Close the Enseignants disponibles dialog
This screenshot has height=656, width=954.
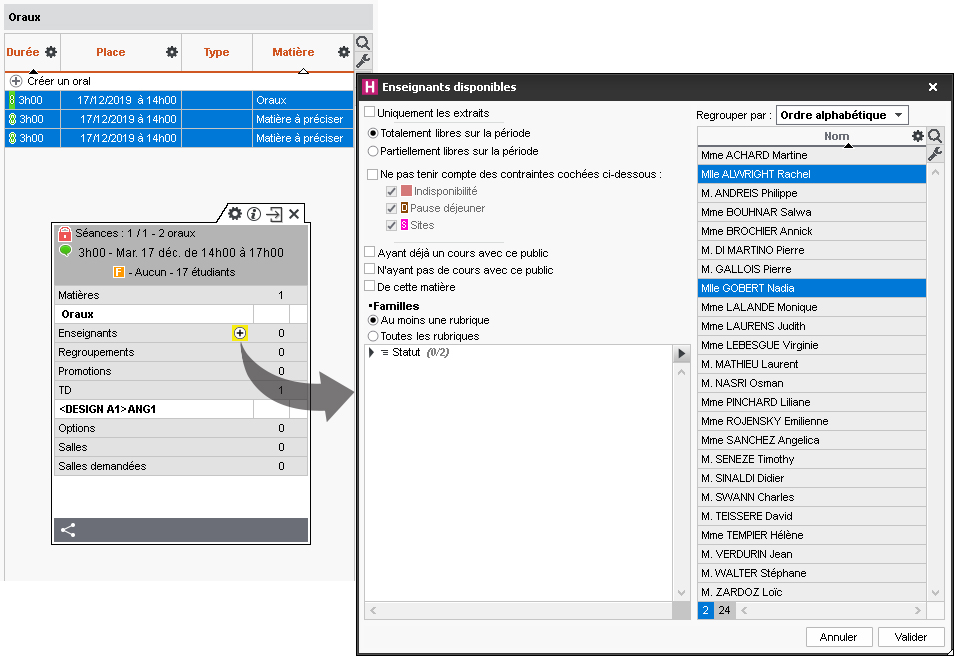(933, 87)
